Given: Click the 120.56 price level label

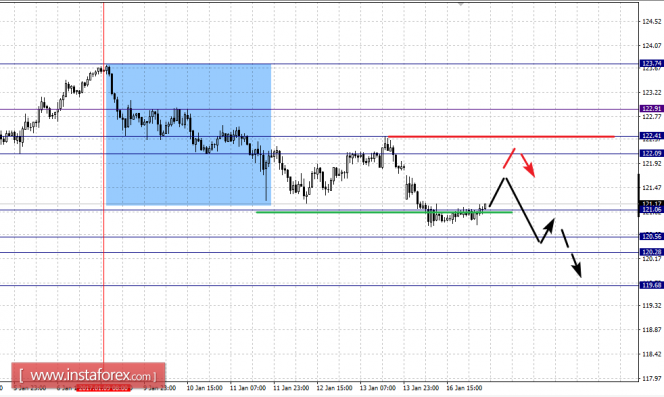Looking at the screenshot, I should click(651, 236).
